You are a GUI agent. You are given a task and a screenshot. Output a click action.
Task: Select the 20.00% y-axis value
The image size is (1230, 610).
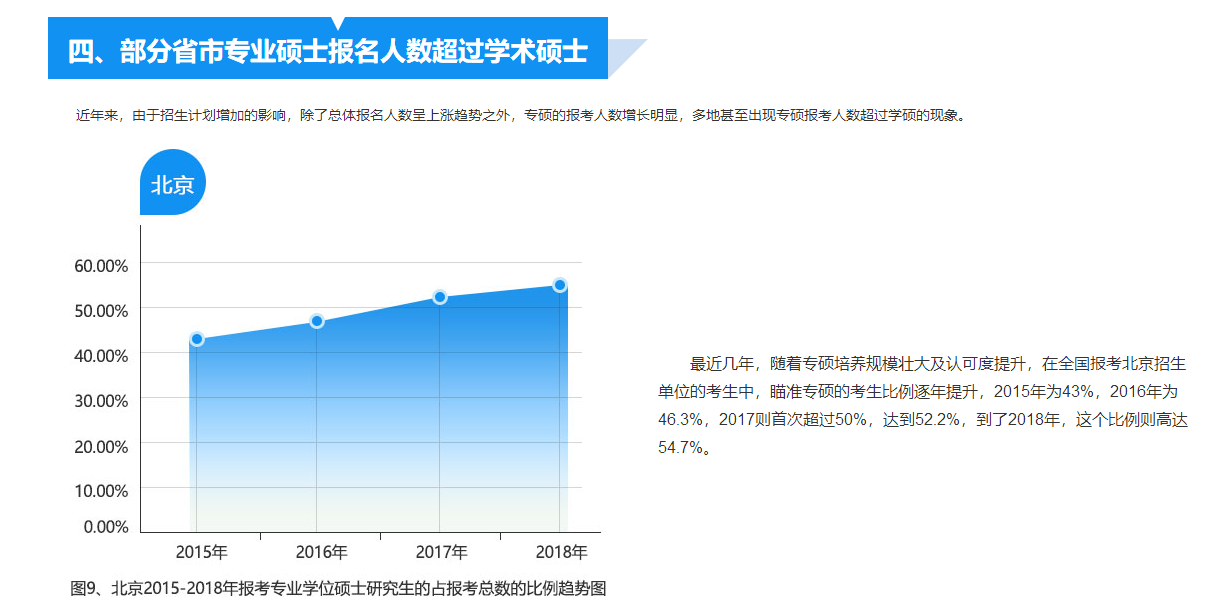click(x=101, y=446)
